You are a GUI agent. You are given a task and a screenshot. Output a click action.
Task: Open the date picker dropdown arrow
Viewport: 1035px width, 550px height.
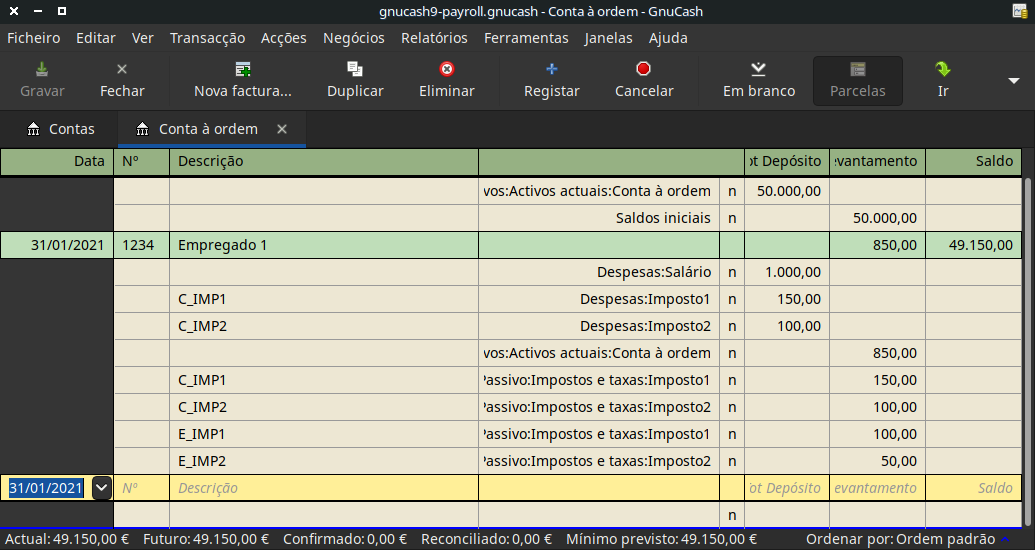101,488
